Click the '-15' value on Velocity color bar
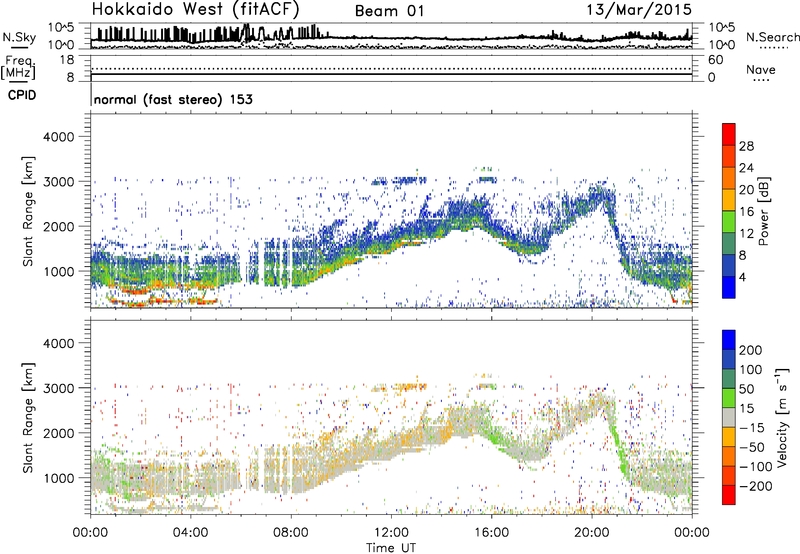Image resolution: width=800 pixels, height=554 pixels. (x=751, y=428)
